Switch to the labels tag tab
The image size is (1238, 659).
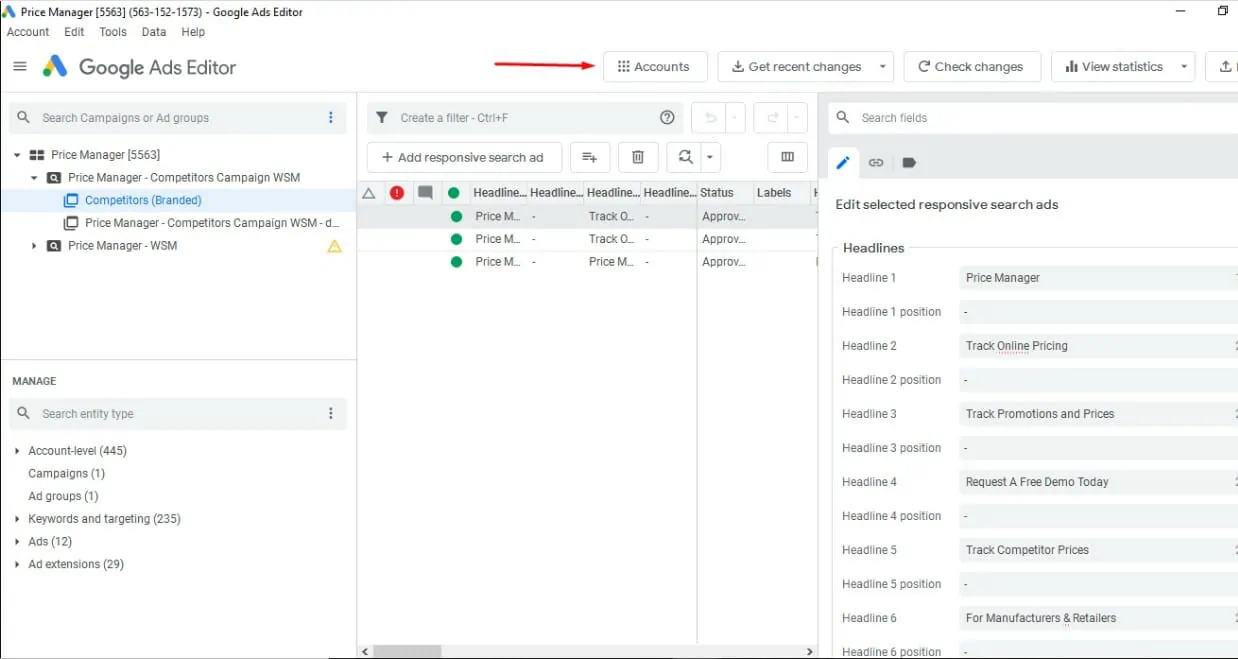coord(909,163)
